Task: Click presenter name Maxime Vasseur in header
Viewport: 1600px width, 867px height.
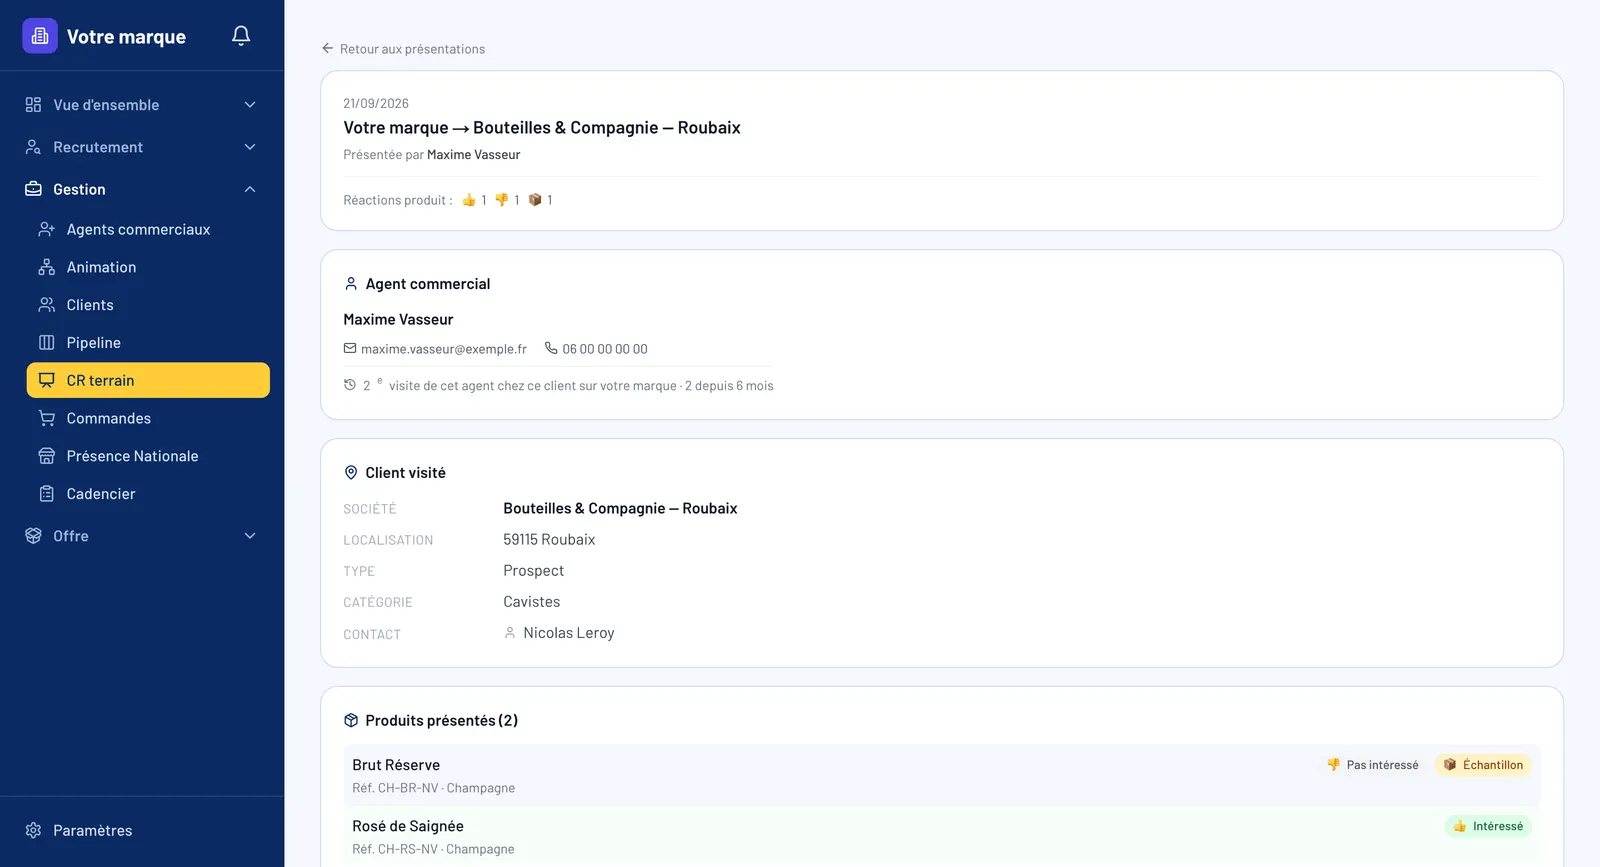Action: point(474,155)
